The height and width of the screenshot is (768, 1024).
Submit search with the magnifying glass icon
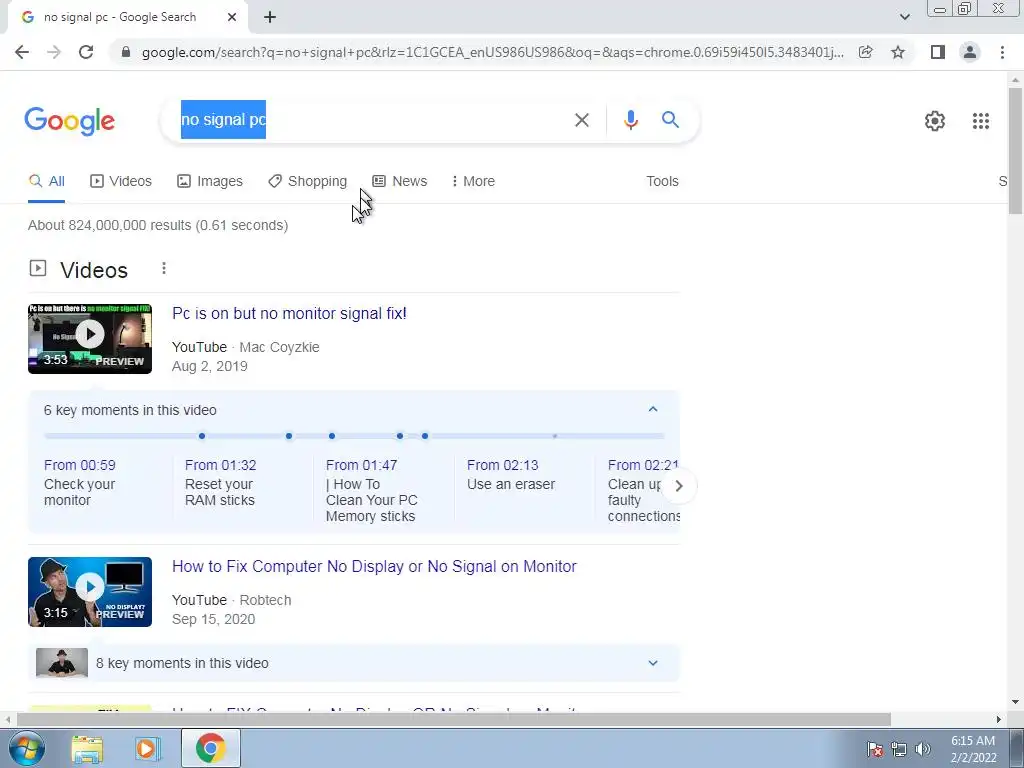pyautogui.click(x=671, y=120)
